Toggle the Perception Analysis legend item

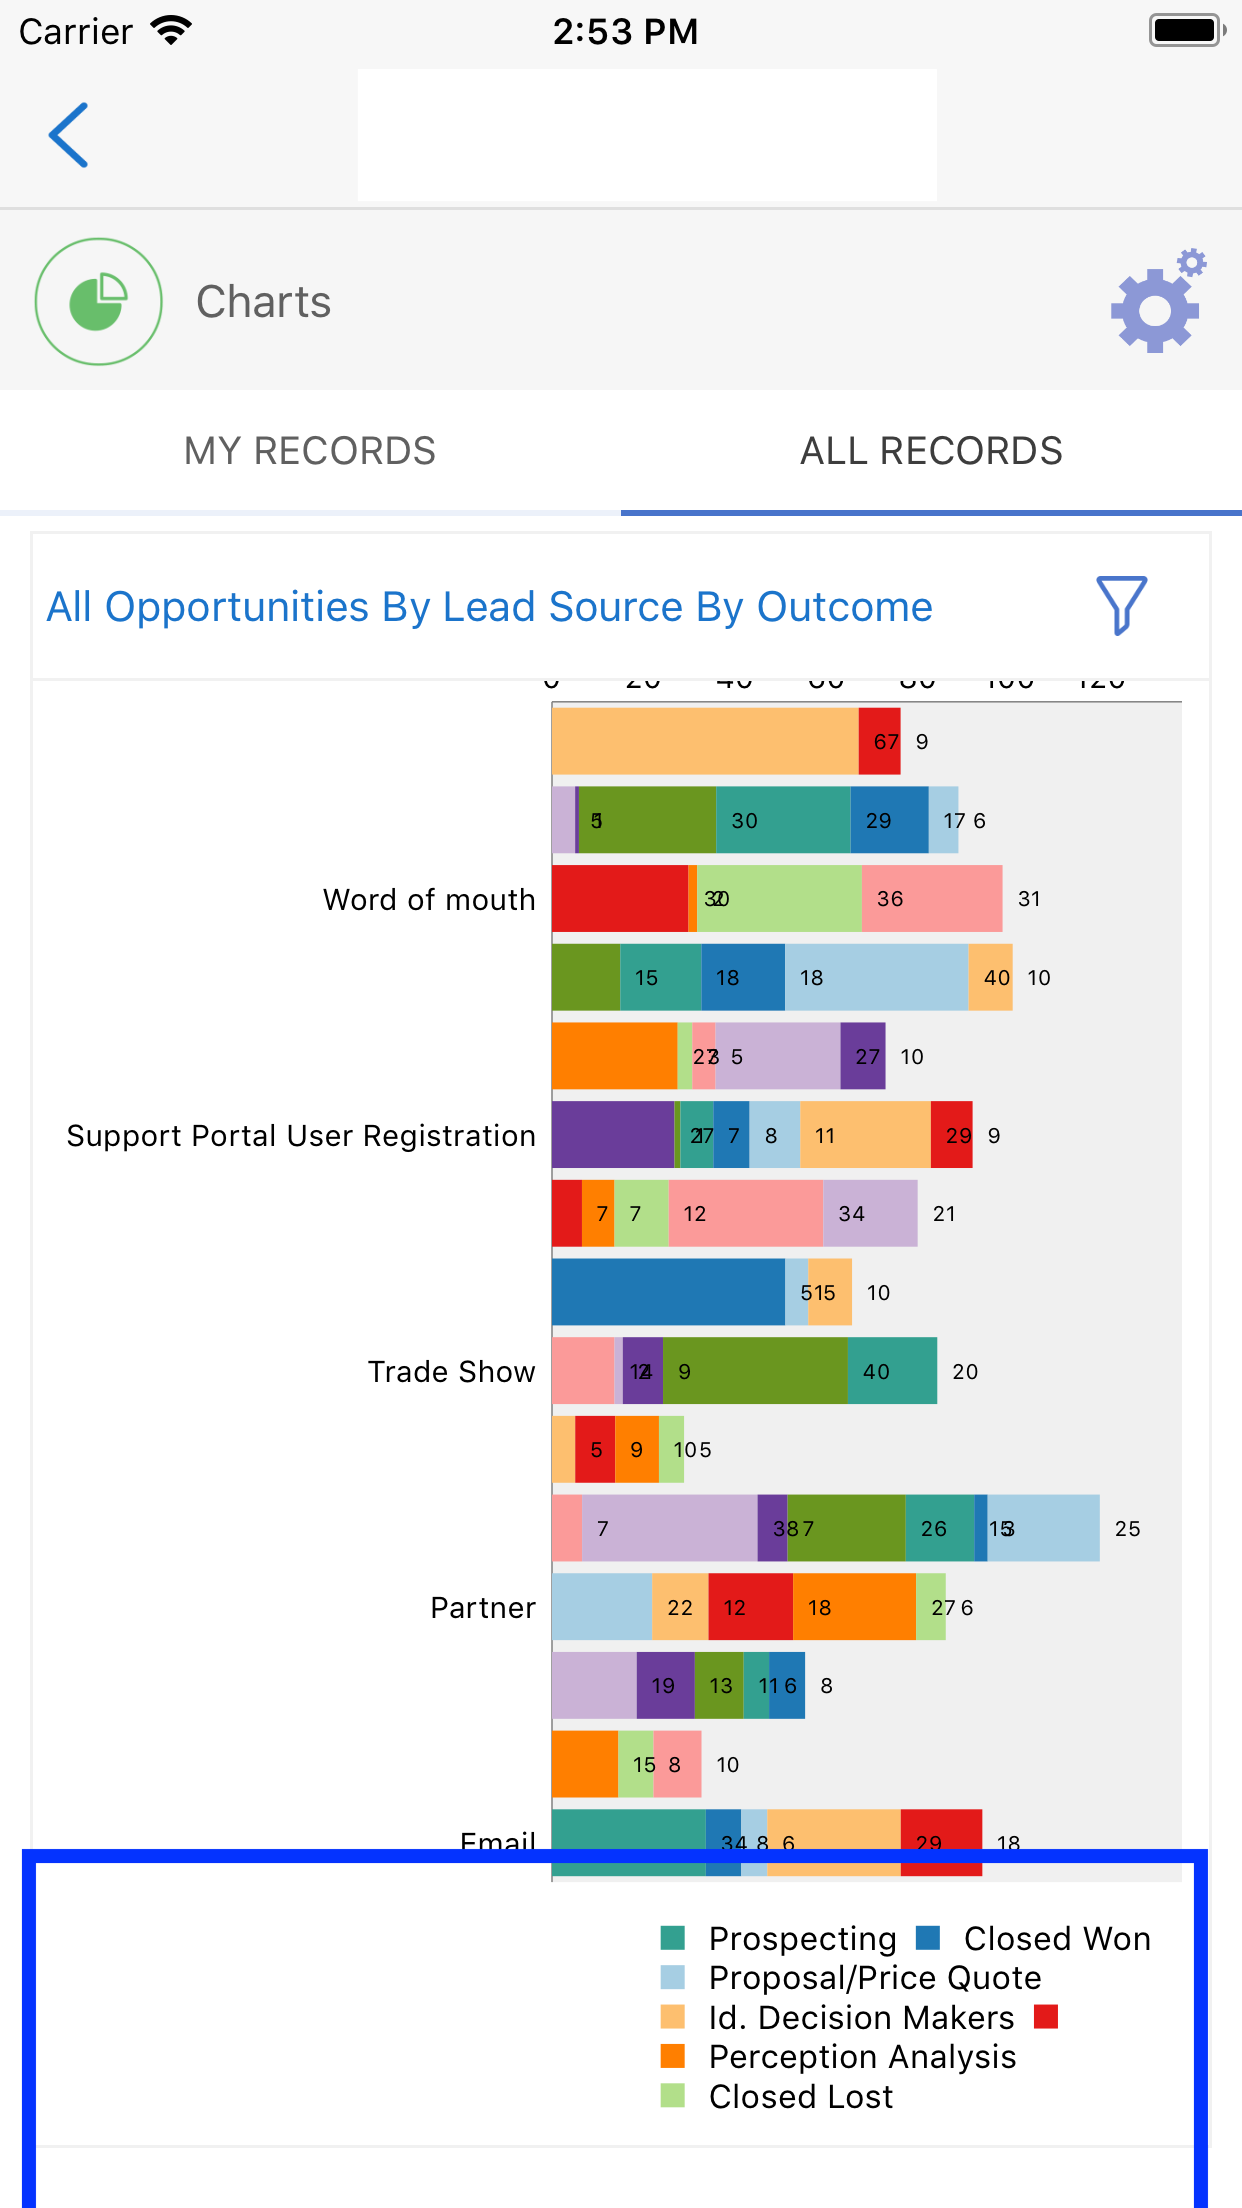tap(861, 2057)
